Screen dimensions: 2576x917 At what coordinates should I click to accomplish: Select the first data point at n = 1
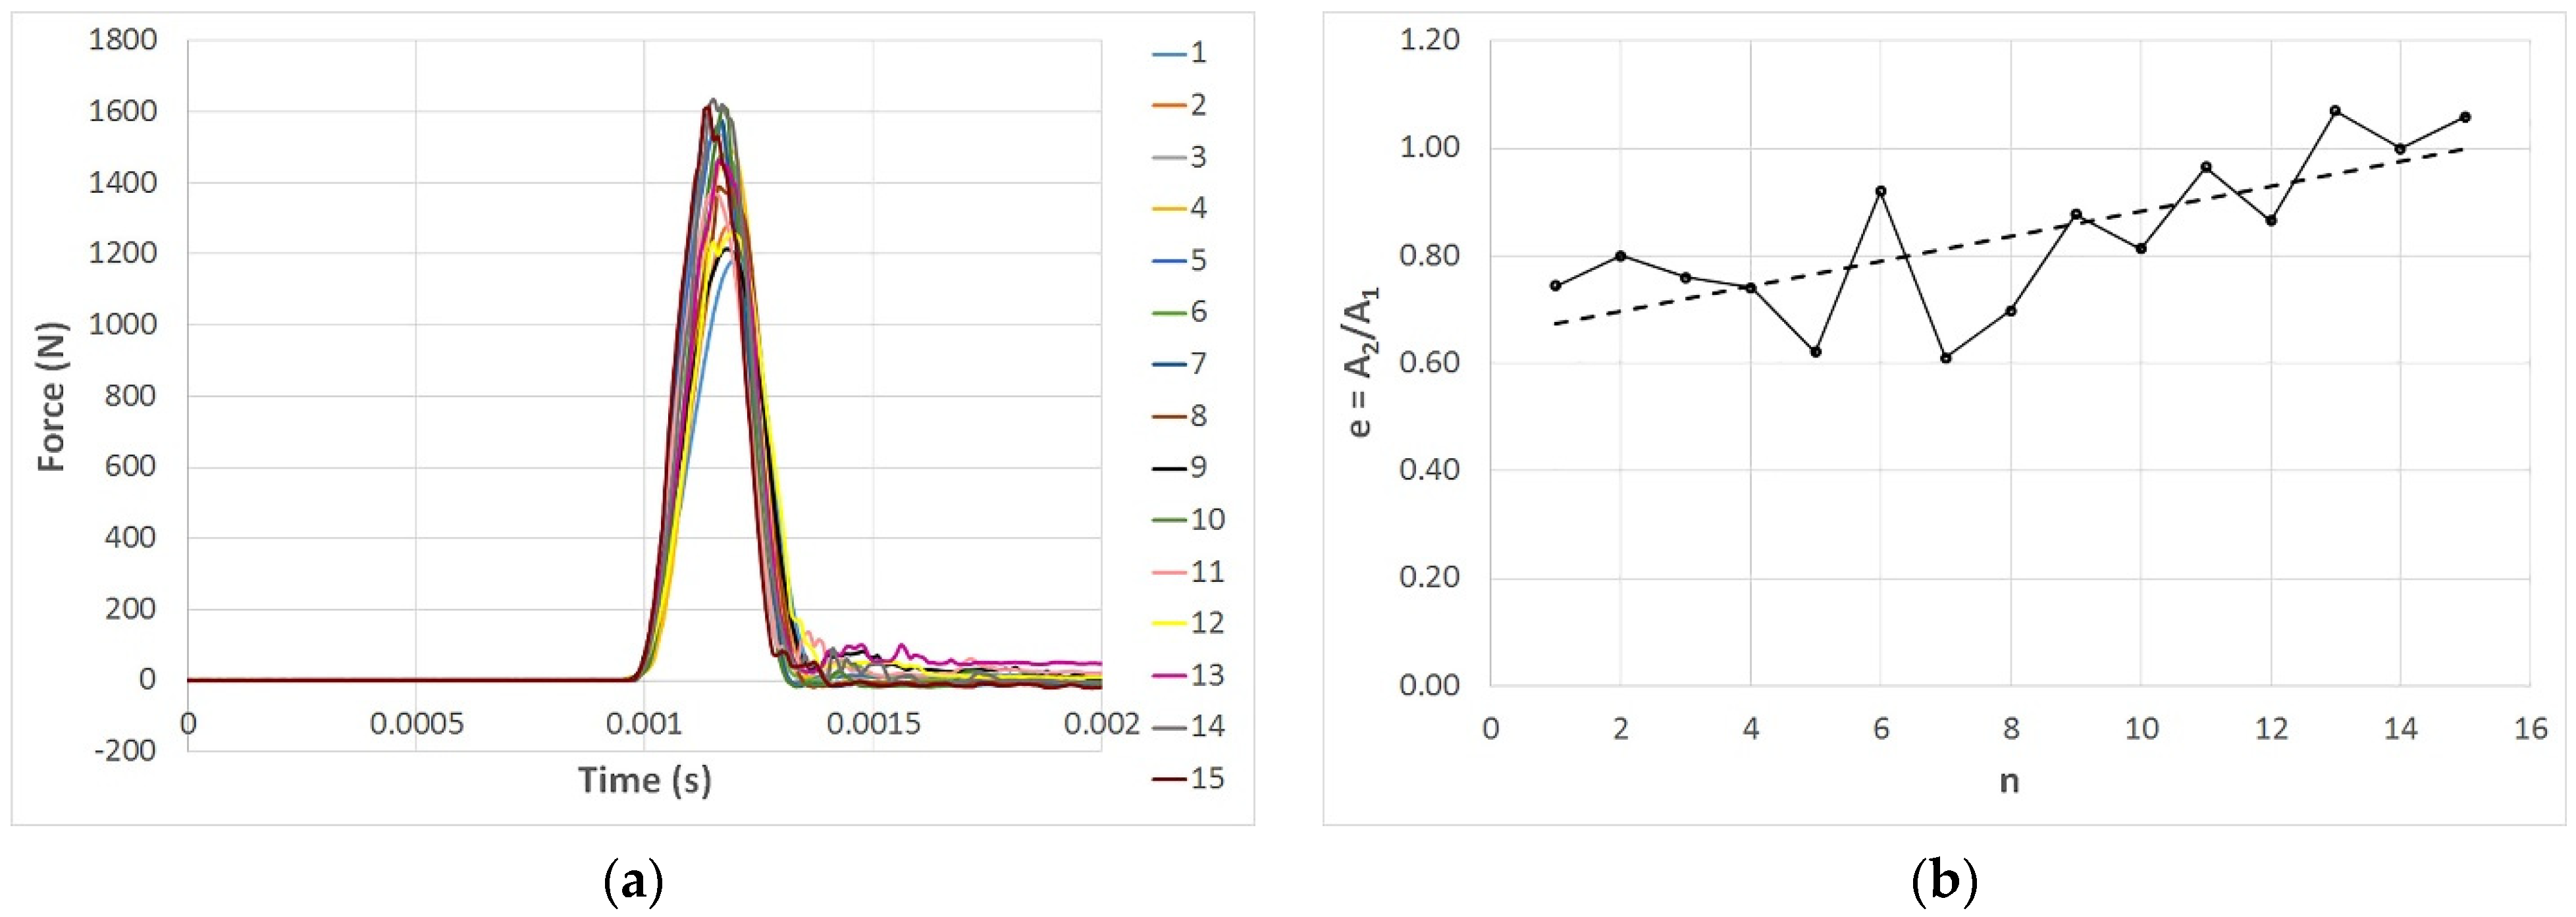coord(1555,286)
